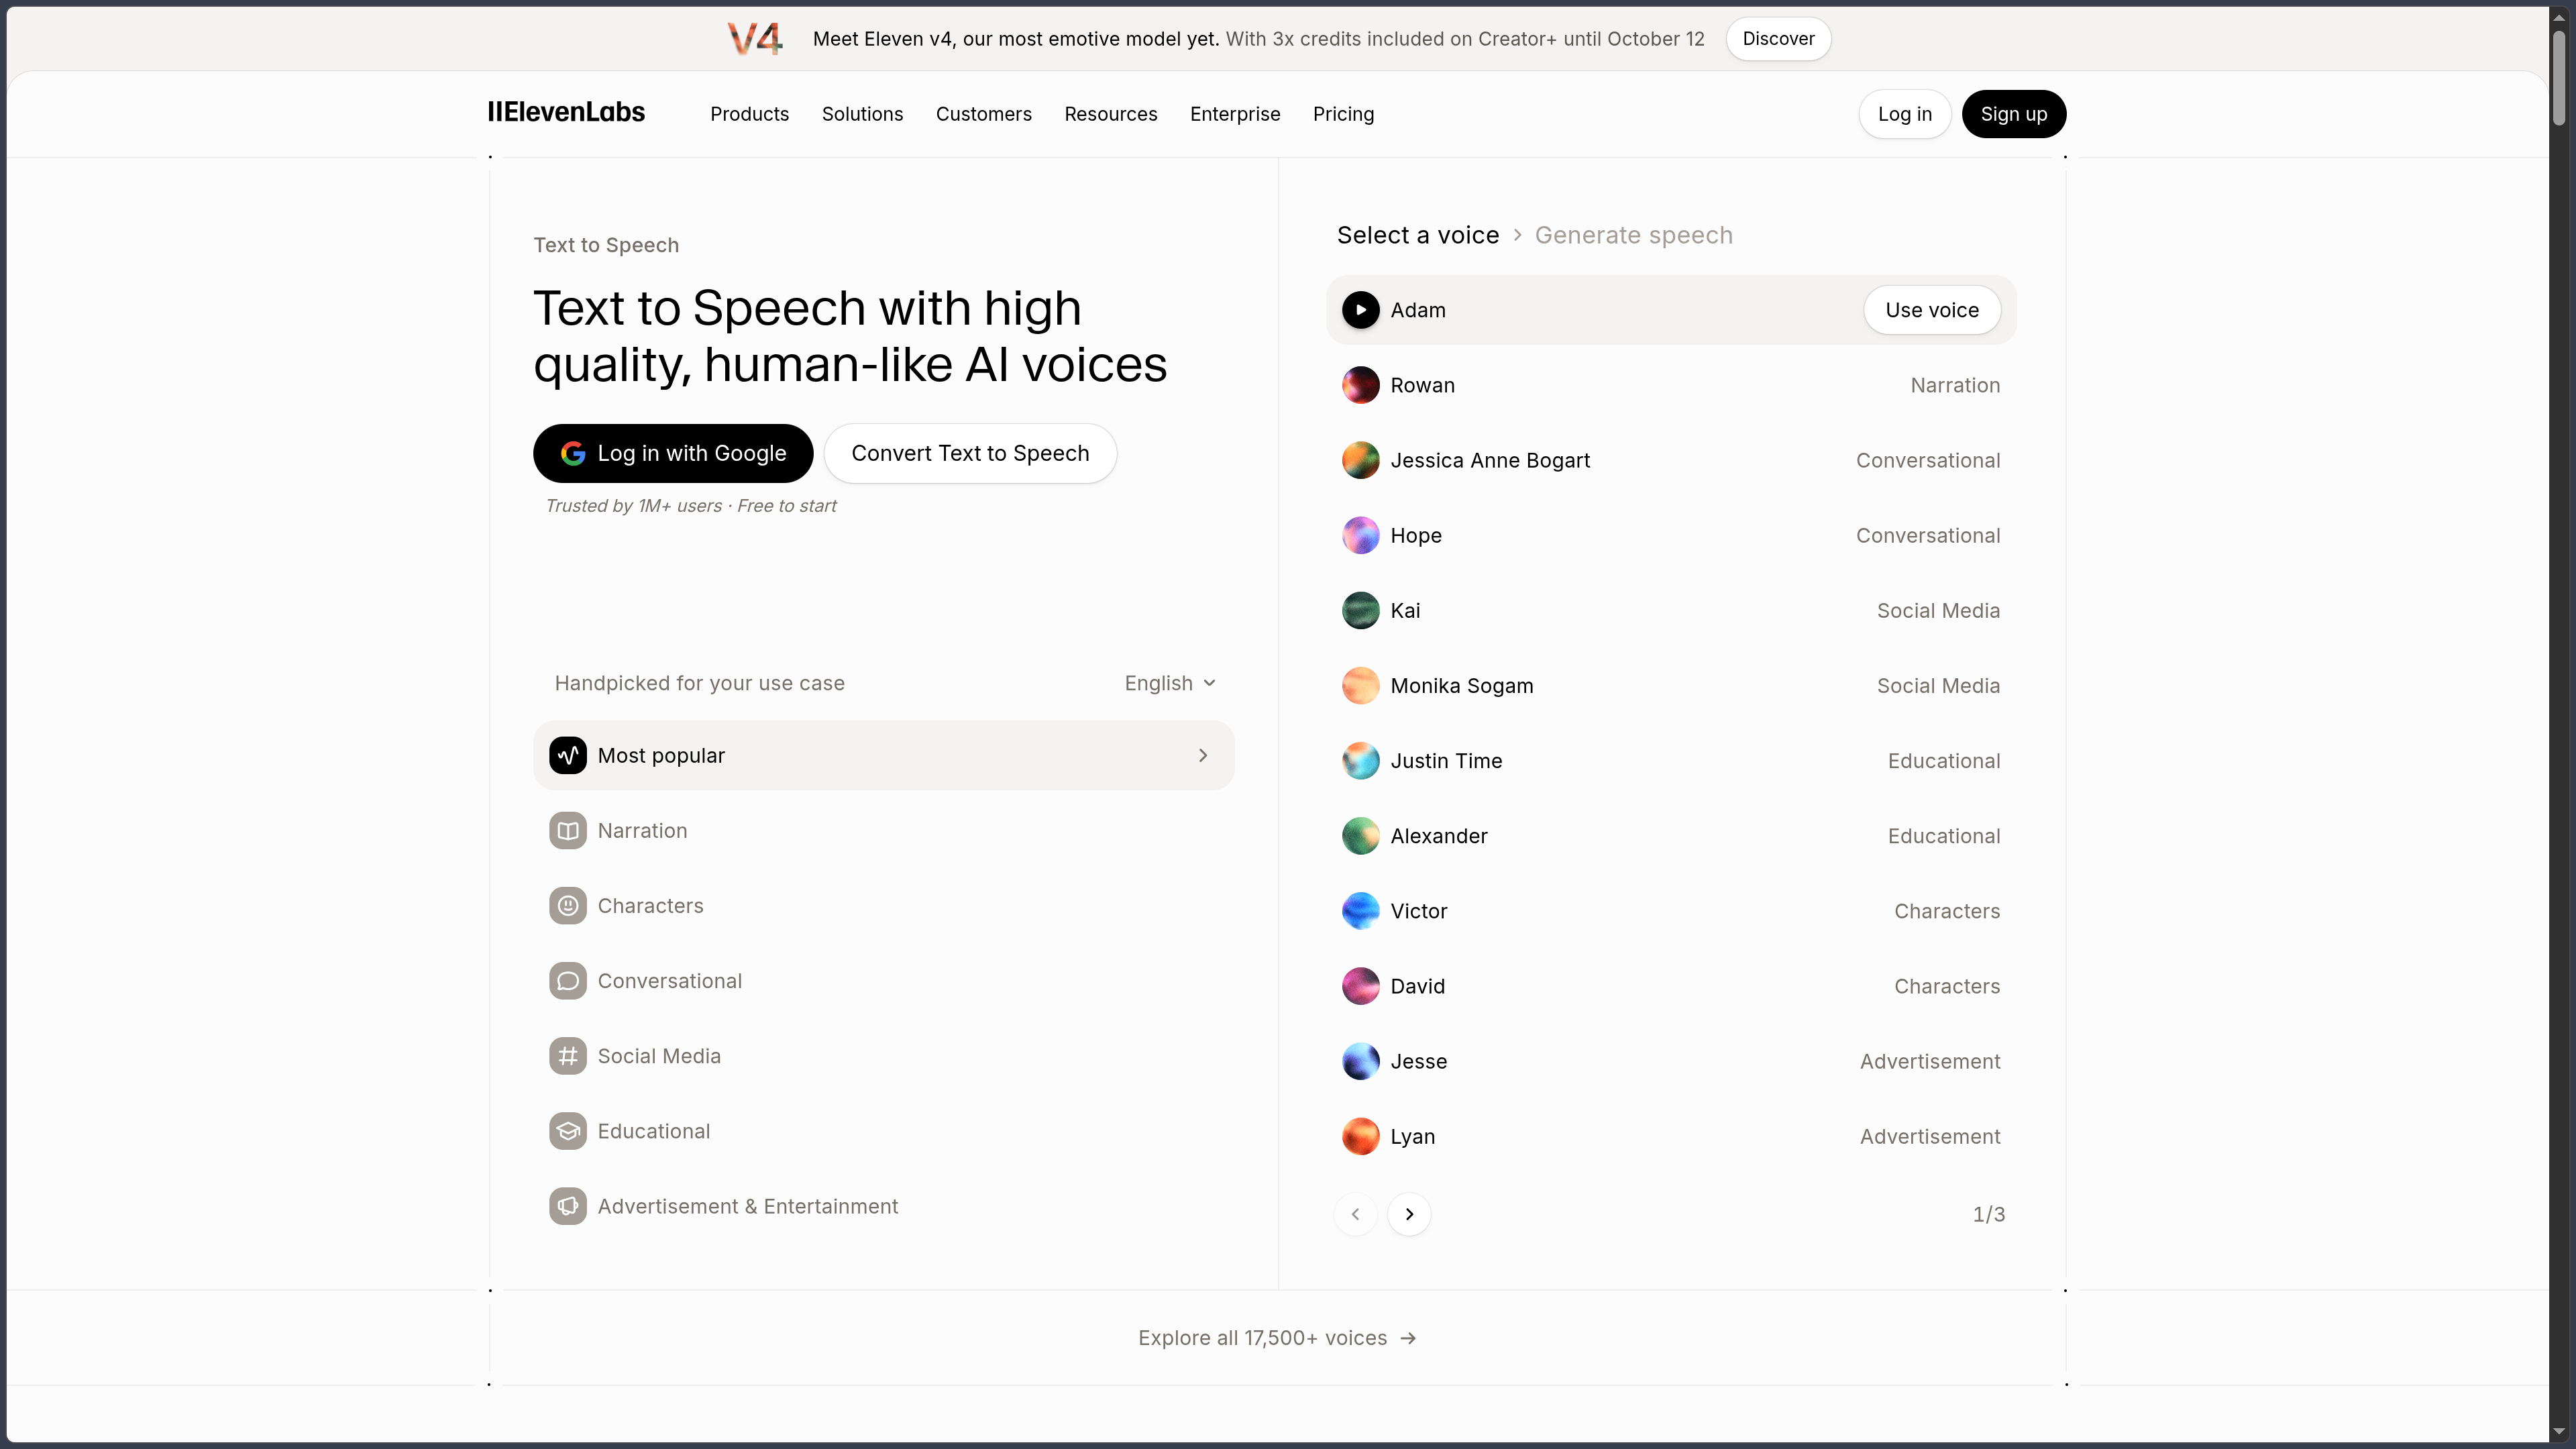Click Jesse's voice avatar
Viewport: 2576px width, 1449px height.
tap(1360, 1060)
